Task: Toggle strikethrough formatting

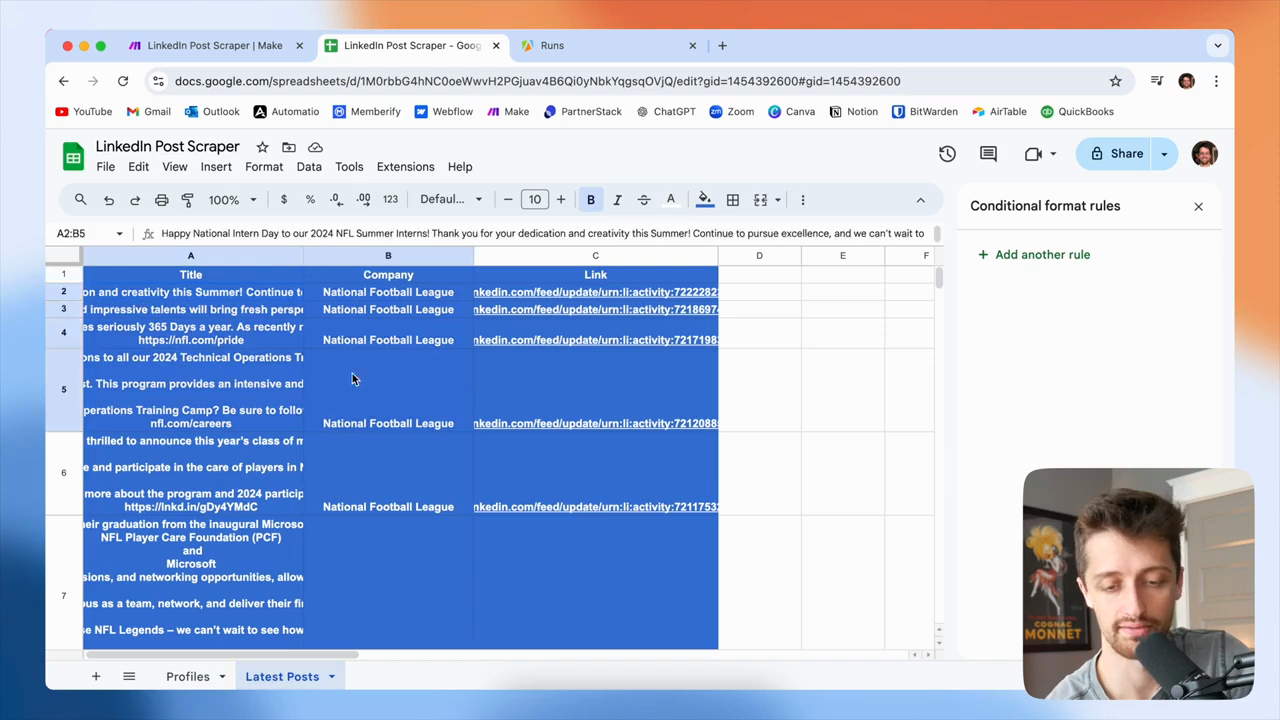Action: (x=644, y=200)
